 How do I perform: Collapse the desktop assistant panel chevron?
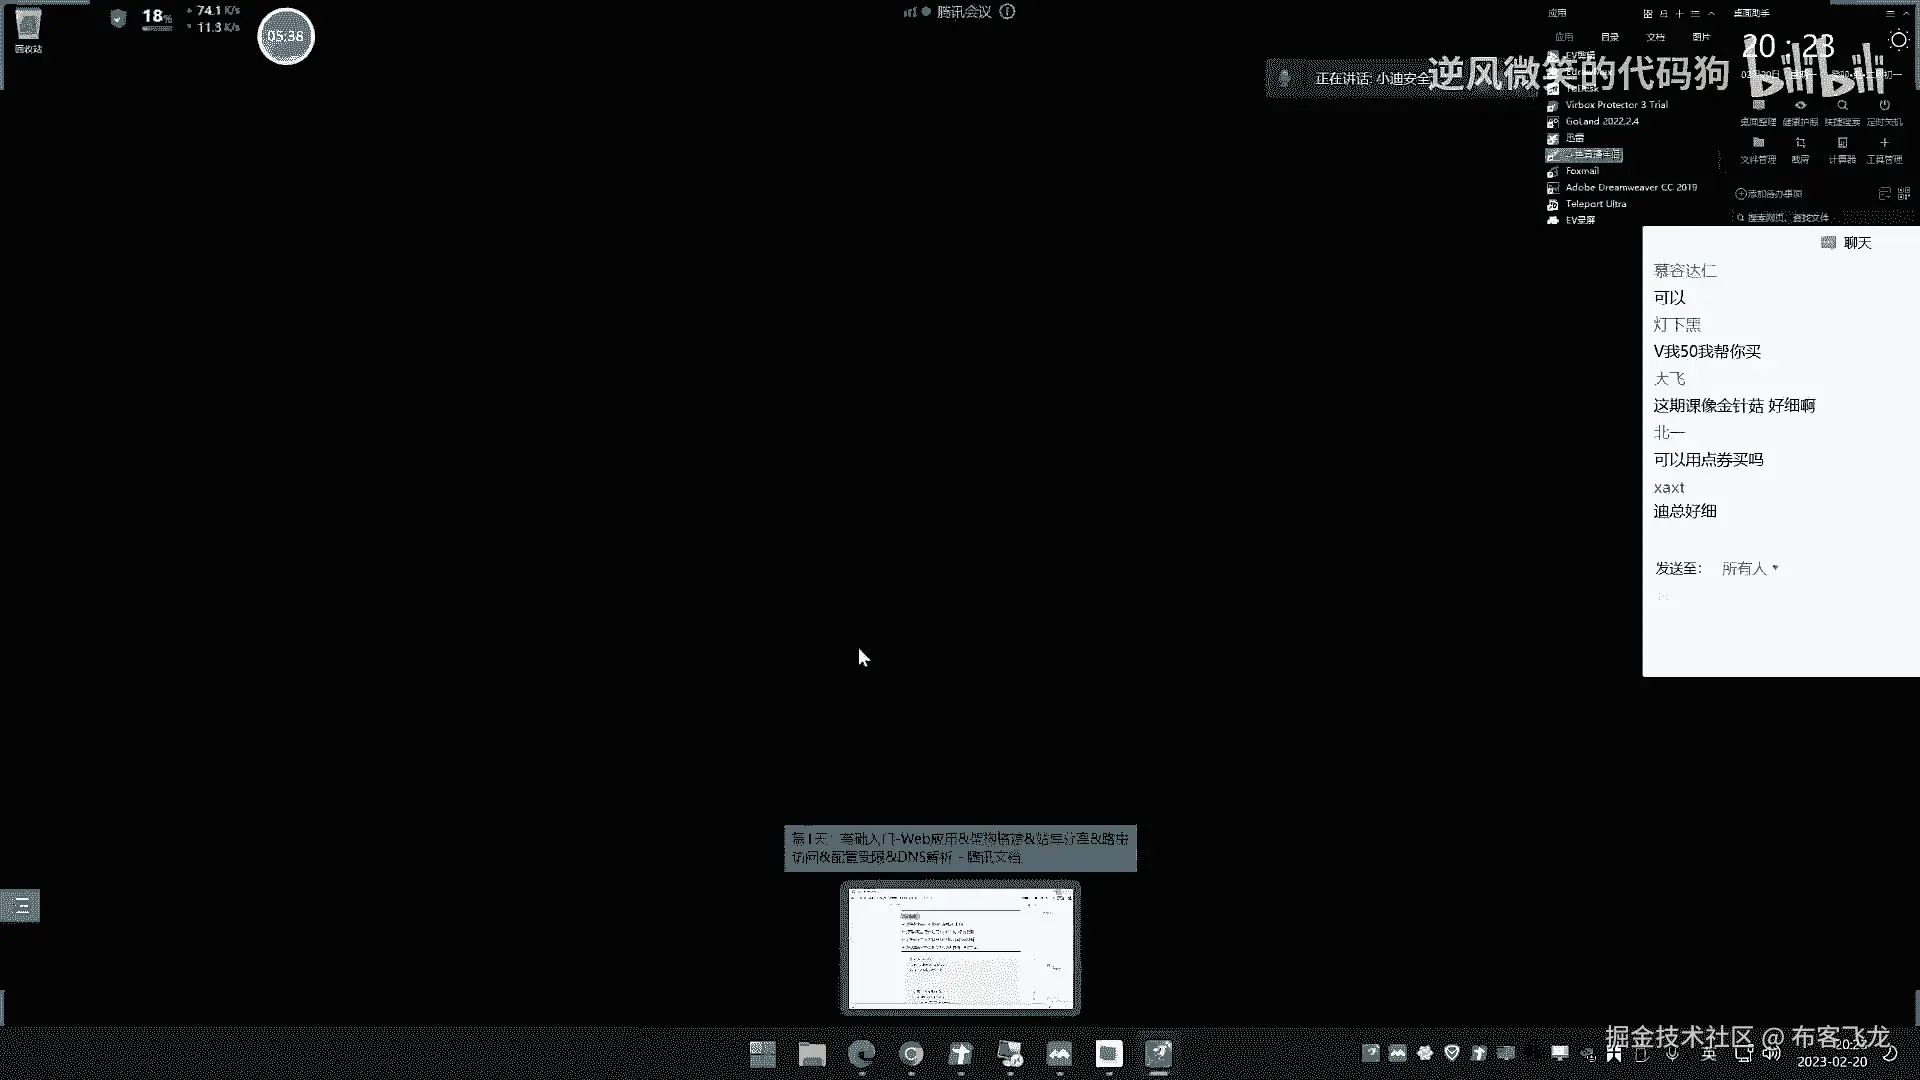click(x=1906, y=13)
